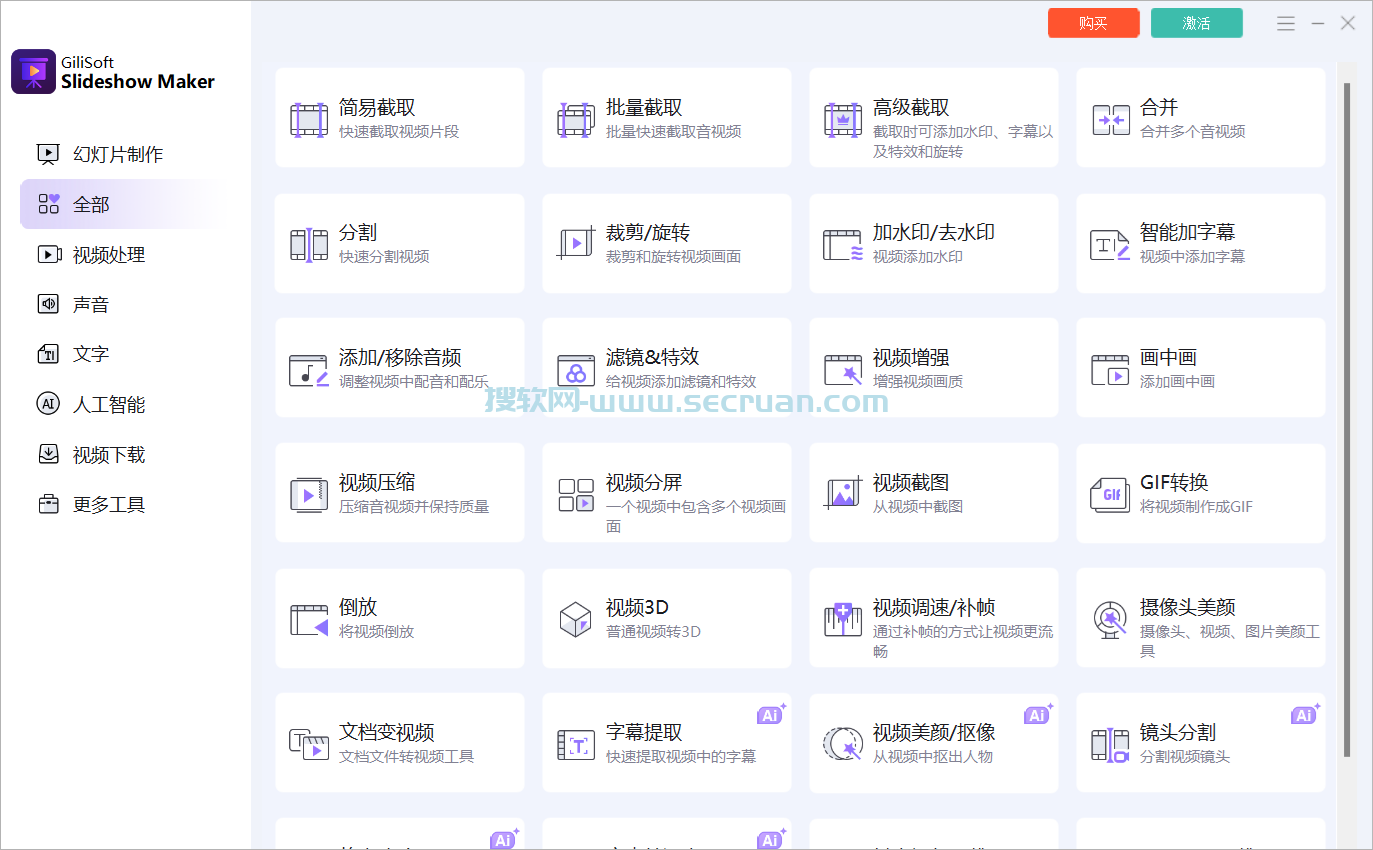The height and width of the screenshot is (850, 1373).
Task: Click the 加水印/去水印 icon
Action: click(x=842, y=245)
